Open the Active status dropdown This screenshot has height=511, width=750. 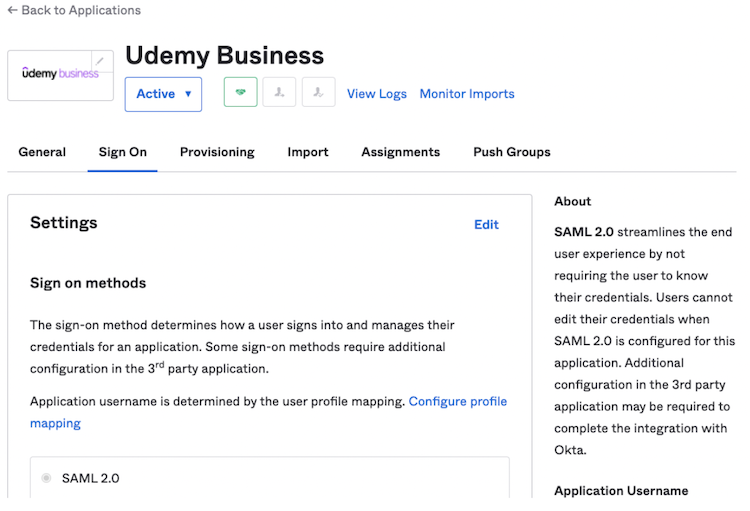(163, 94)
